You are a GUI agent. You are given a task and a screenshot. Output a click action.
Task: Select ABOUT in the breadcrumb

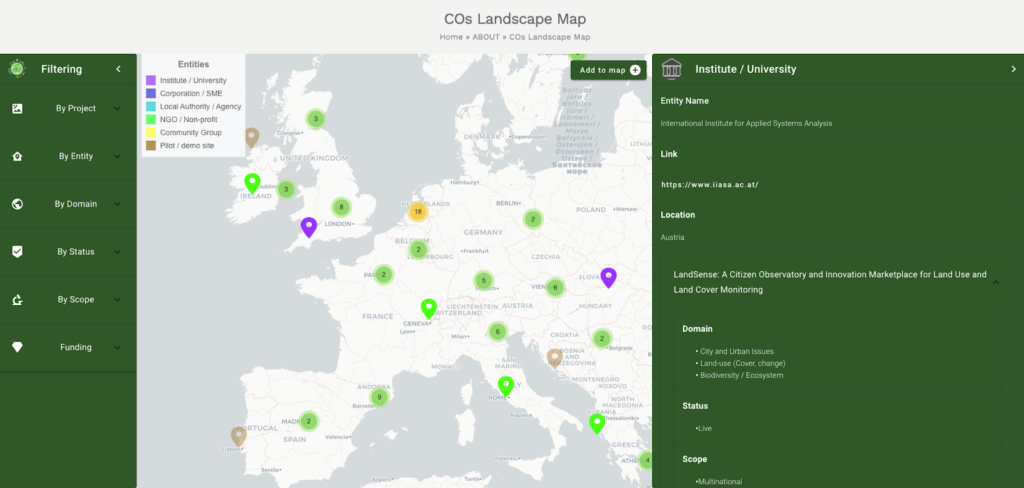(x=486, y=37)
